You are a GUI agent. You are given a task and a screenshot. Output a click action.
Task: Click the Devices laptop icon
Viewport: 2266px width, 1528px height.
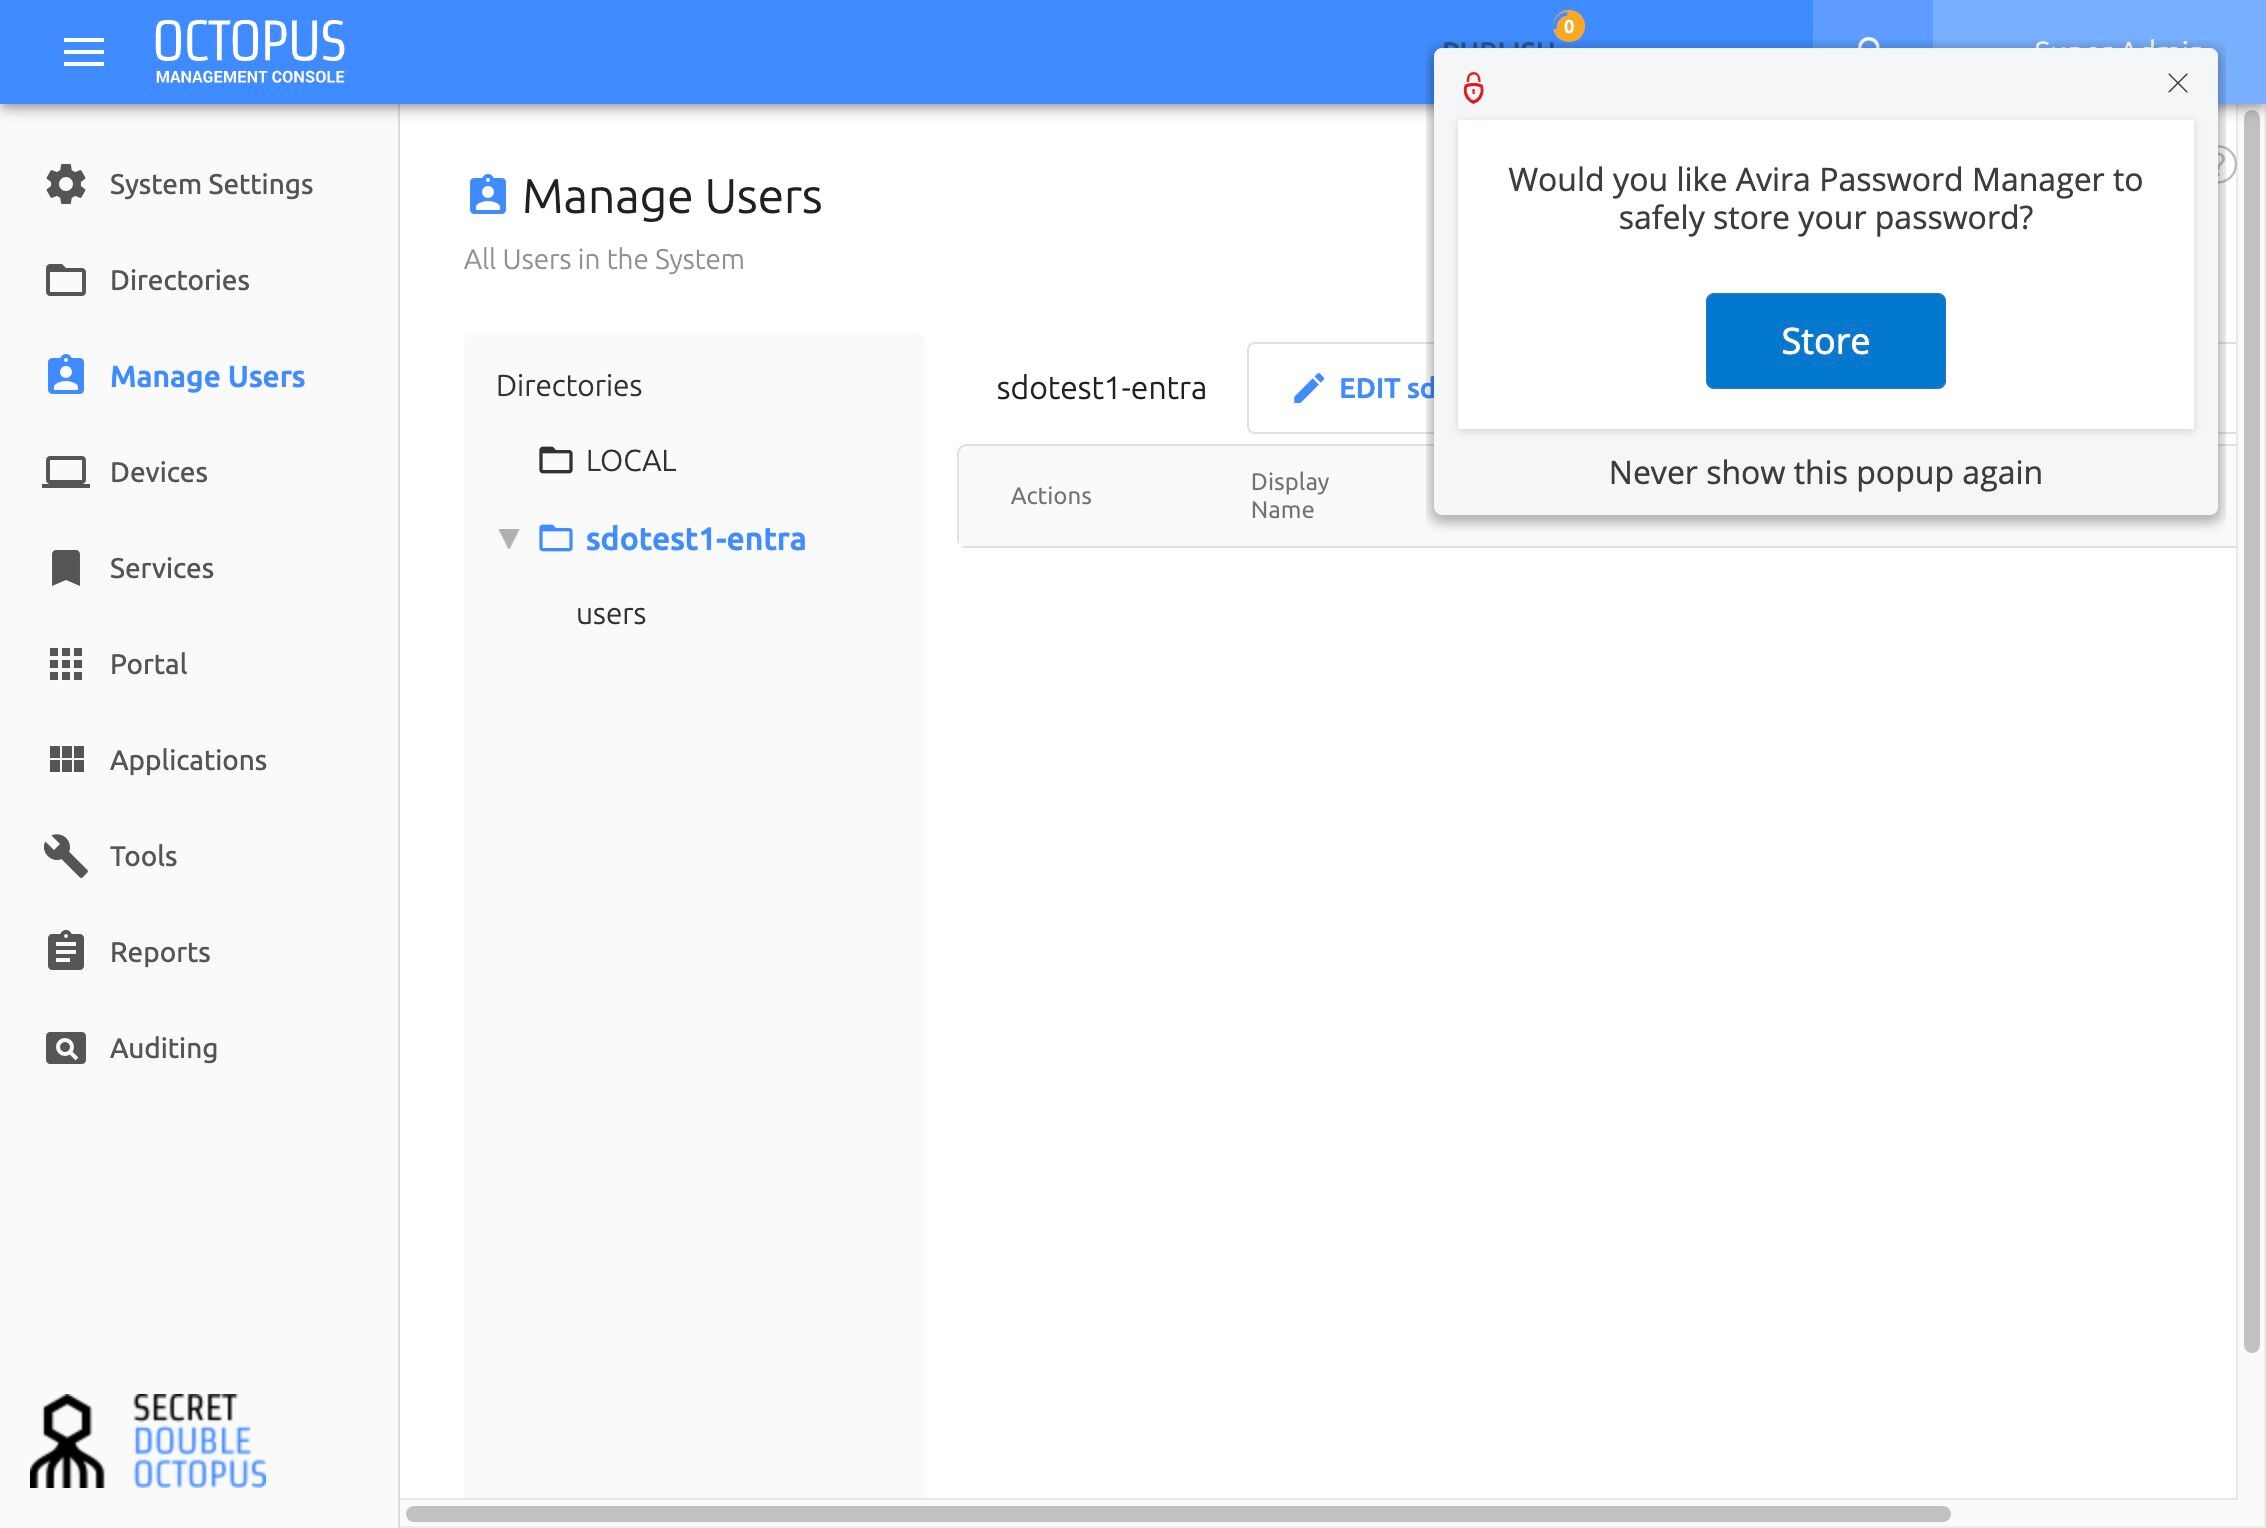[x=66, y=472]
